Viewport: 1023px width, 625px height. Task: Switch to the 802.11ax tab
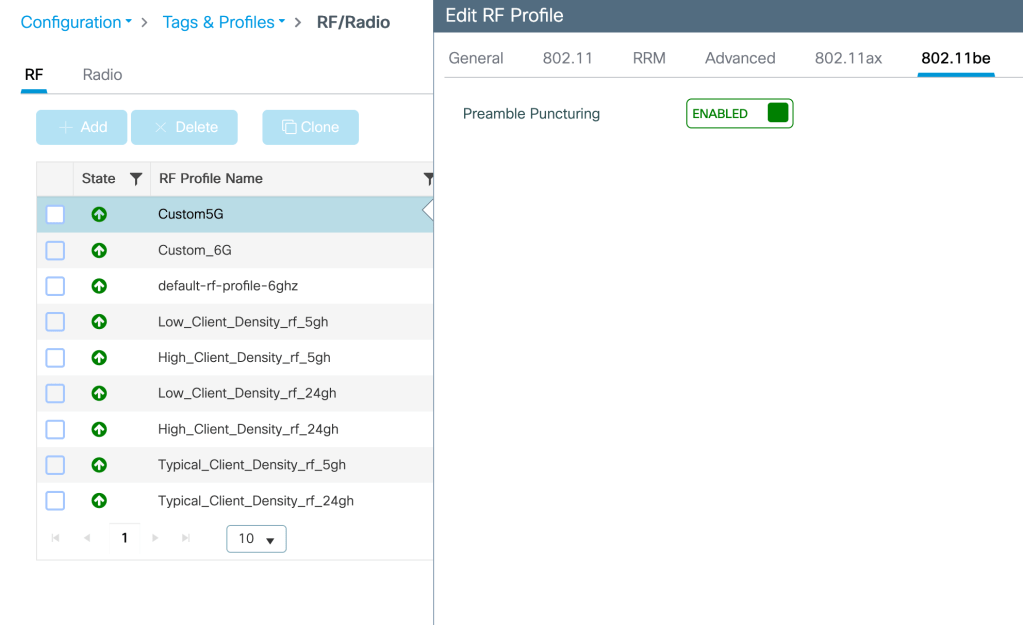(x=848, y=58)
